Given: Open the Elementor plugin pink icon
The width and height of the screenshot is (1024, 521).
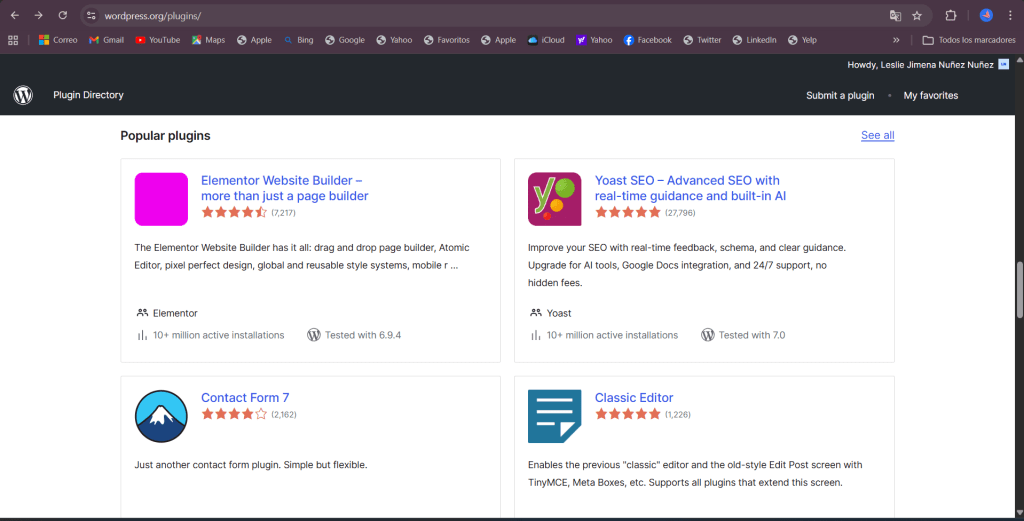Looking at the screenshot, I should click(161, 199).
